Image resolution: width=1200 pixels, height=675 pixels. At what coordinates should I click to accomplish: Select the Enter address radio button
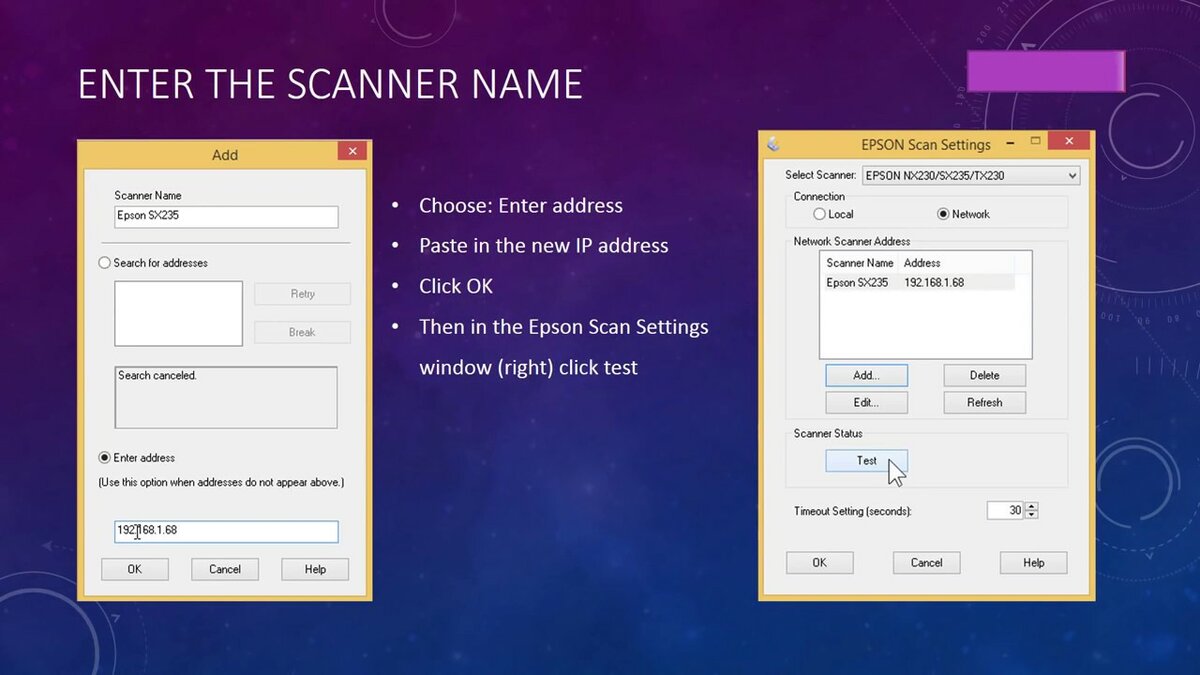coord(104,458)
